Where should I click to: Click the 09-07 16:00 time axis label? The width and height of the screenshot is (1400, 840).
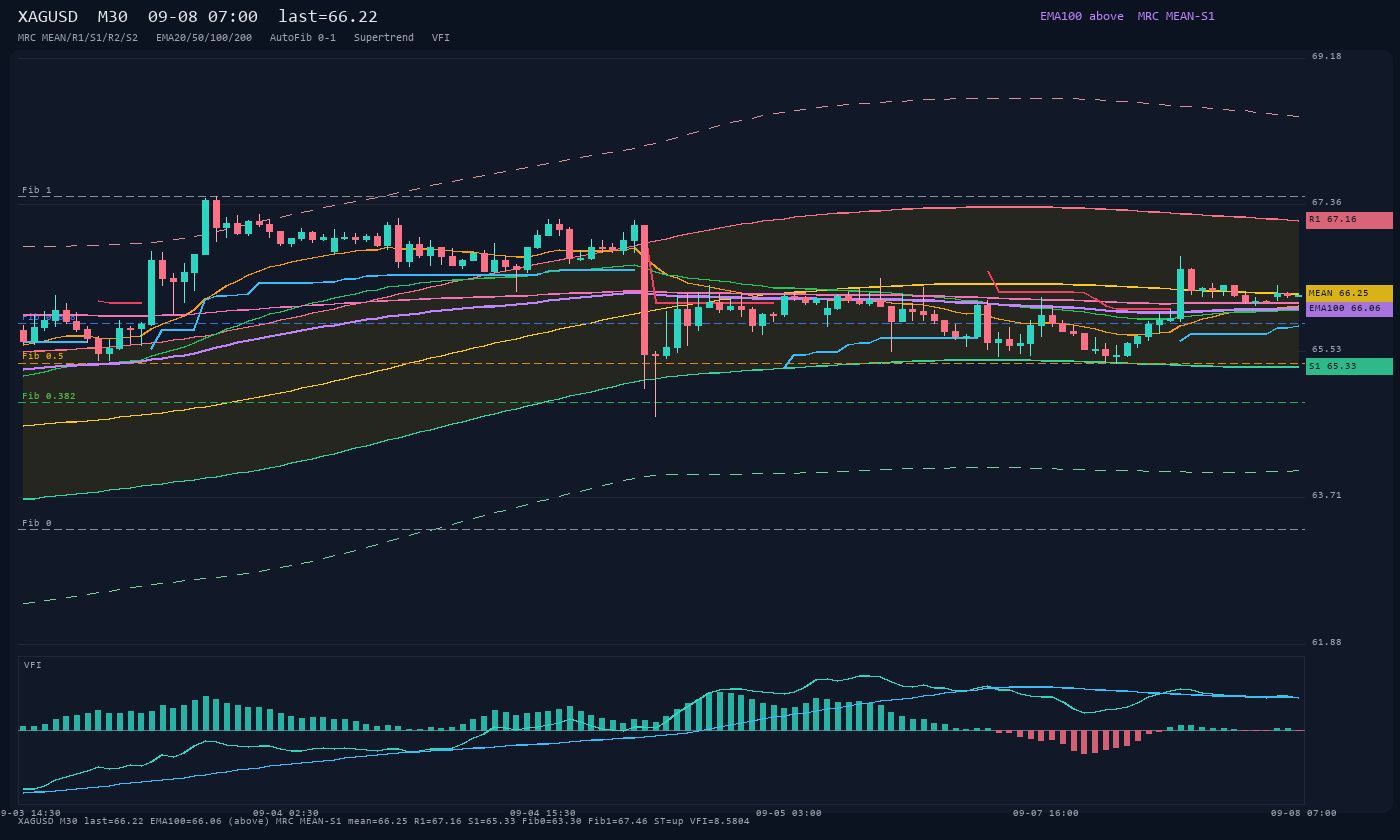tap(1046, 813)
